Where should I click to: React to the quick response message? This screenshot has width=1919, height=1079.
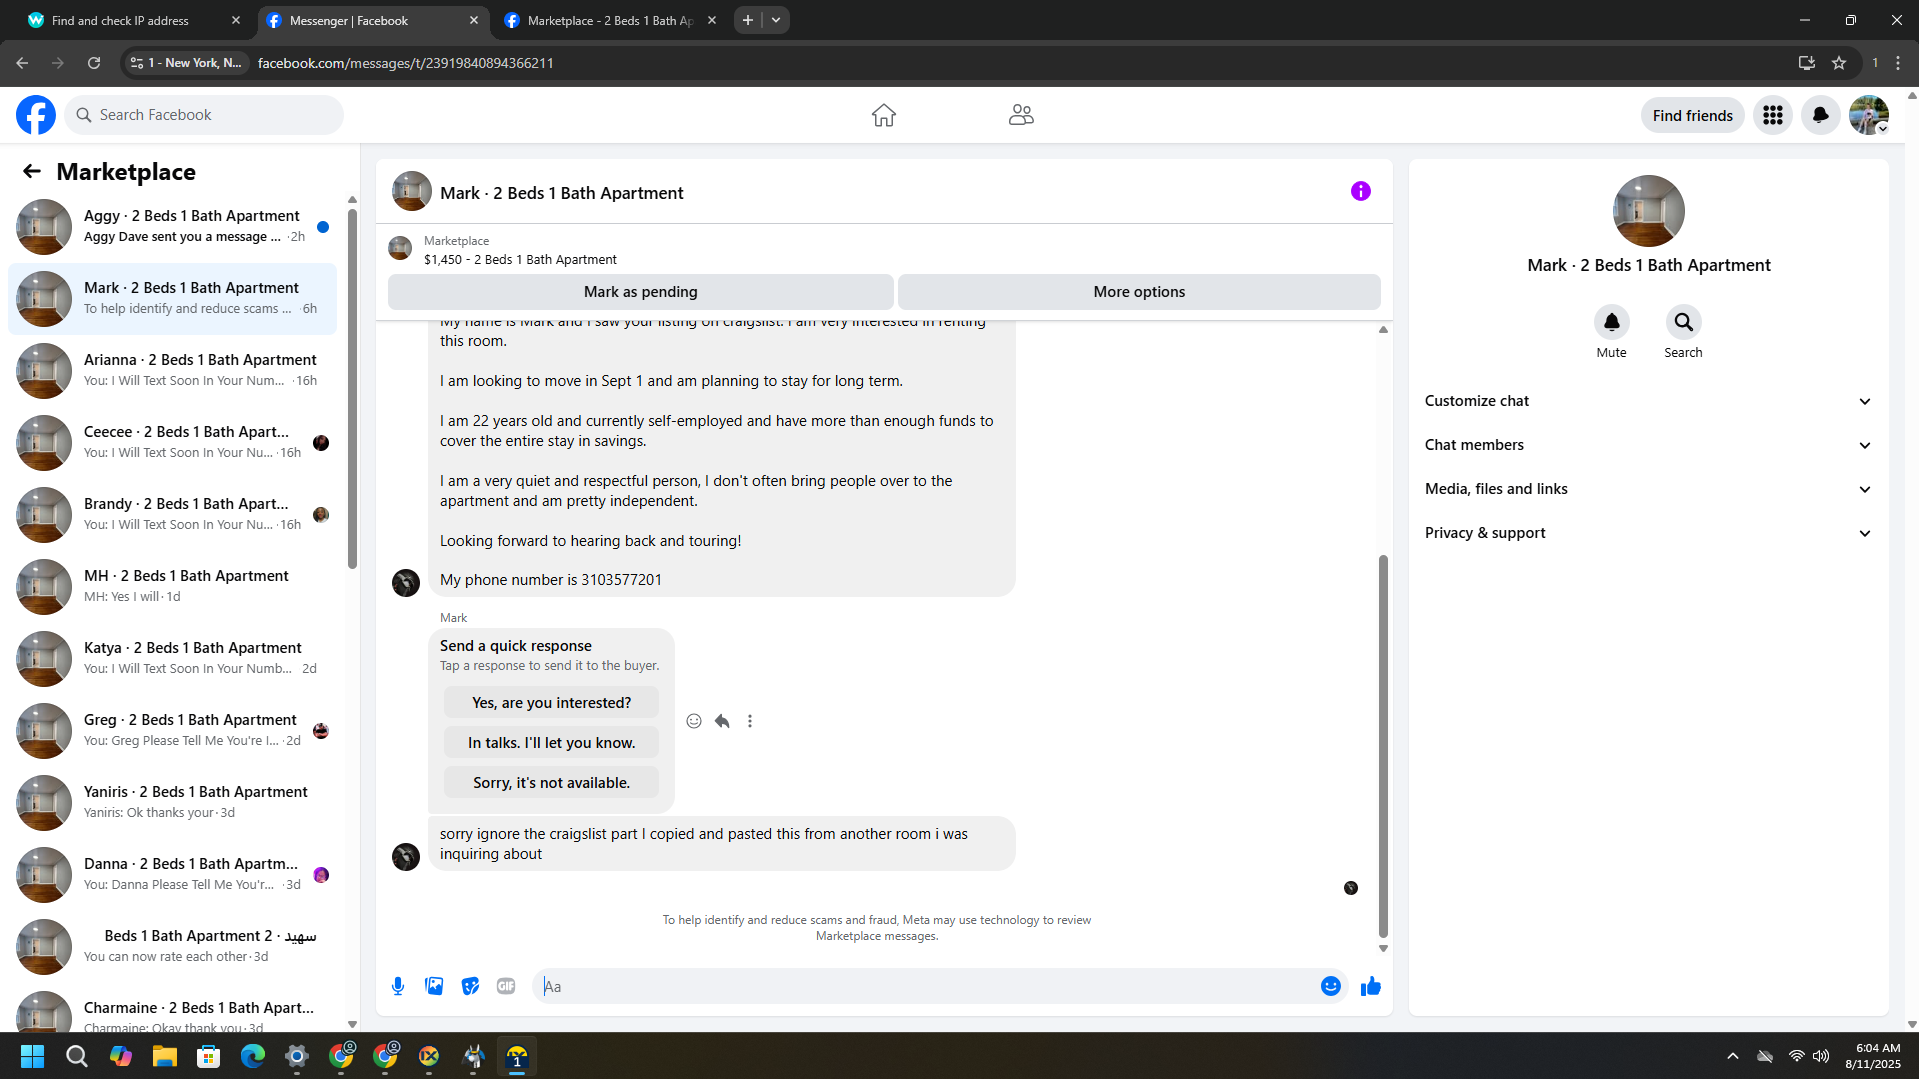[x=694, y=721]
